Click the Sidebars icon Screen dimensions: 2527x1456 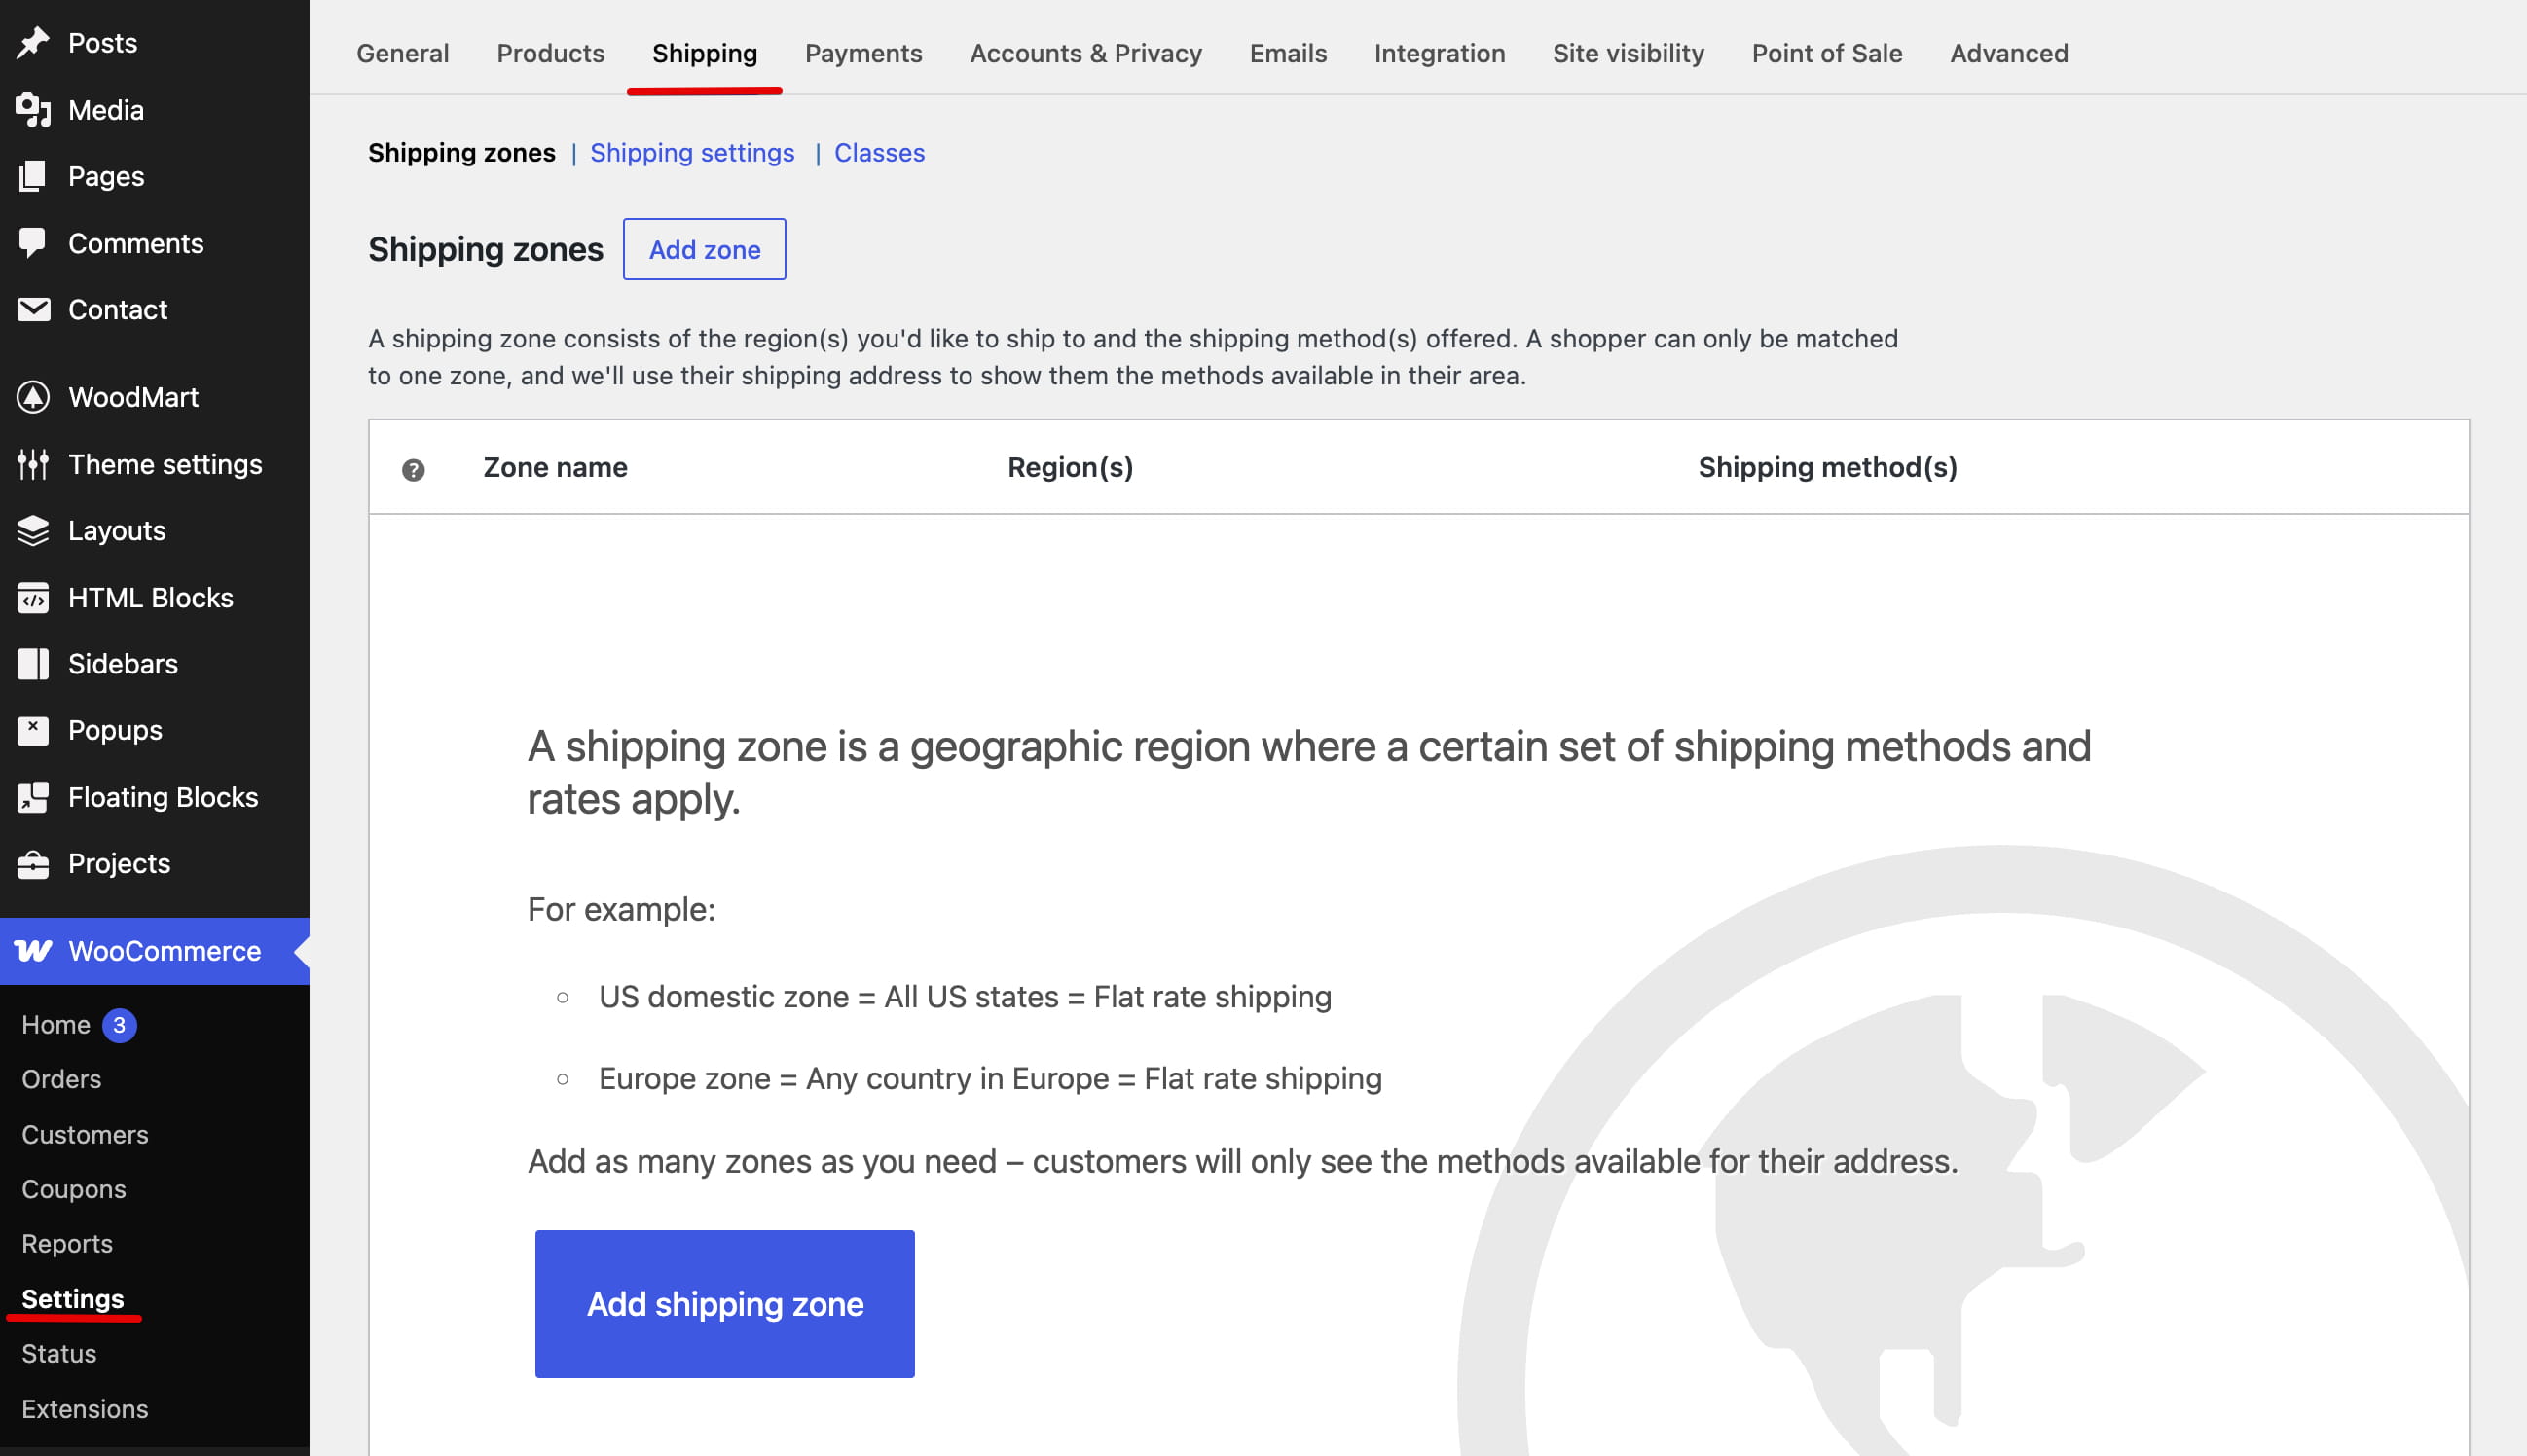coord(33,664)
